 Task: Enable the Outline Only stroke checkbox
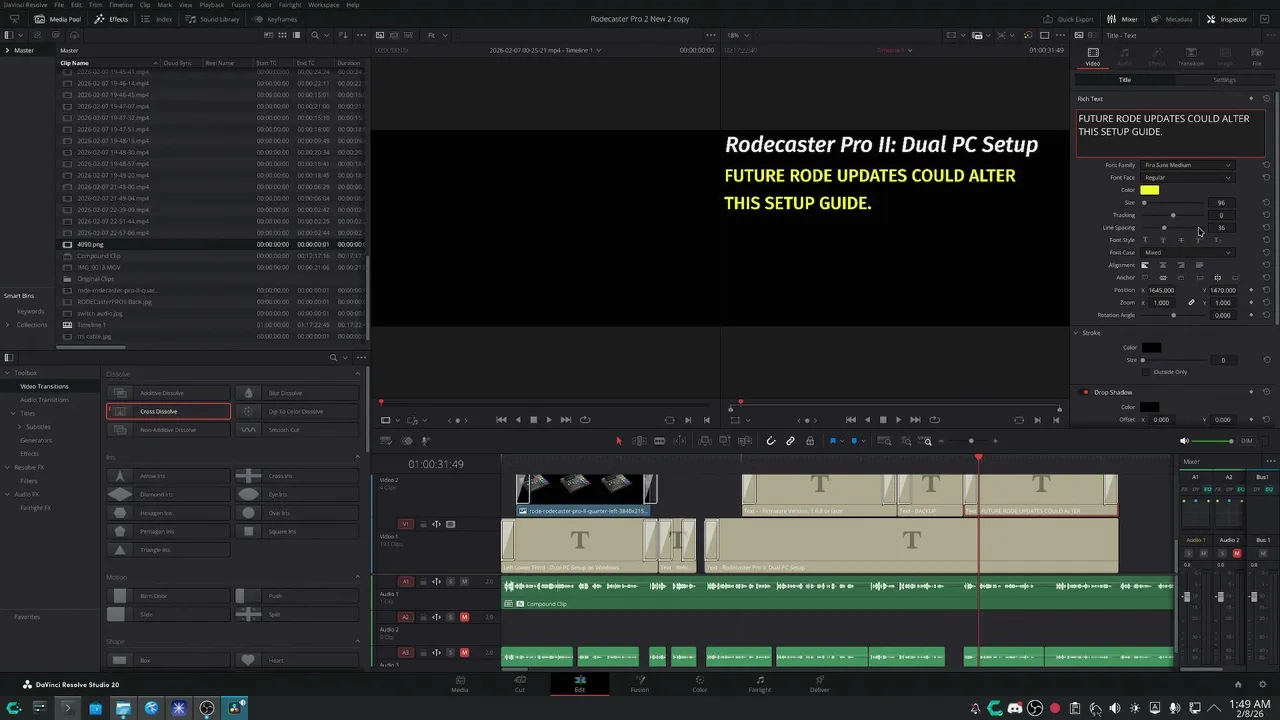(x=1147, y=372)
